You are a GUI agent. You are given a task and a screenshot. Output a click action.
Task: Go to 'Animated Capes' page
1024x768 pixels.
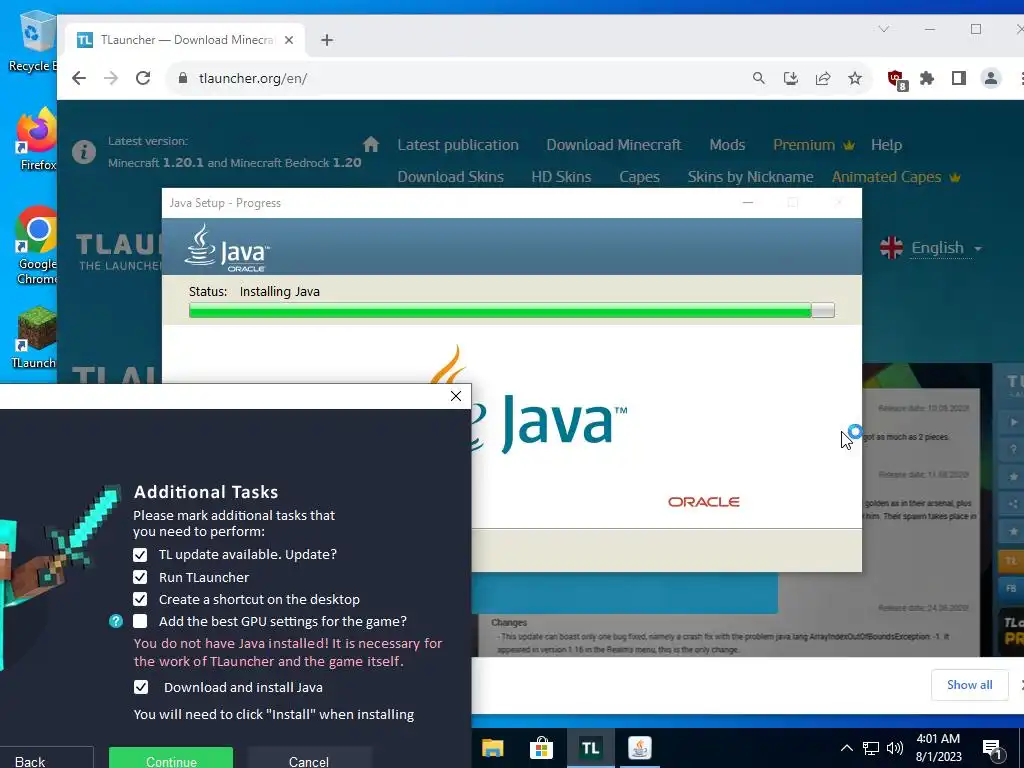[895, 177]
